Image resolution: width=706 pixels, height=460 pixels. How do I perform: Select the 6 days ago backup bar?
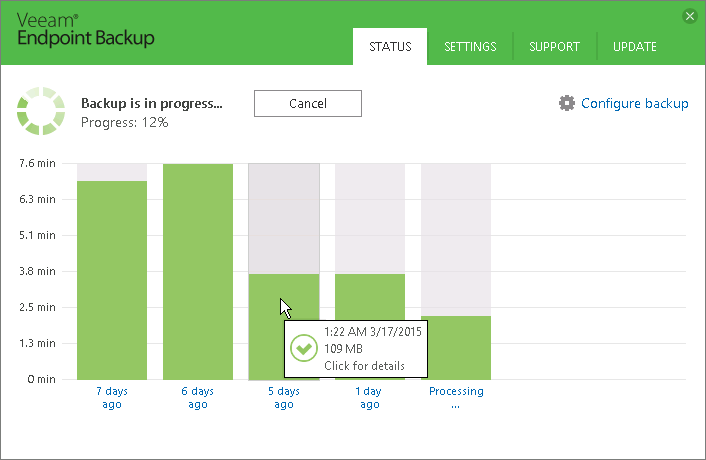pos(198,271)
